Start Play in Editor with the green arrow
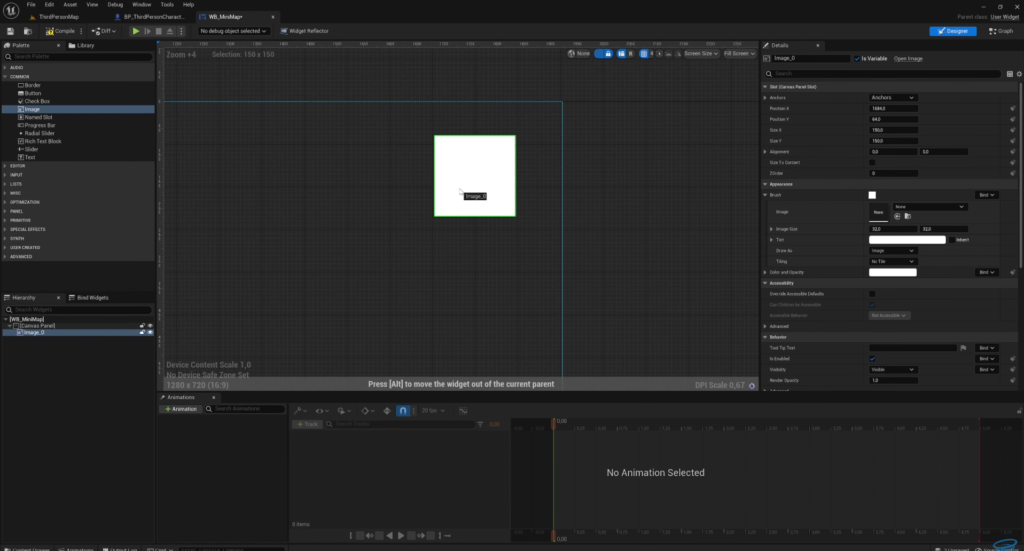The image size is (1024, 551). coord(135,31)
